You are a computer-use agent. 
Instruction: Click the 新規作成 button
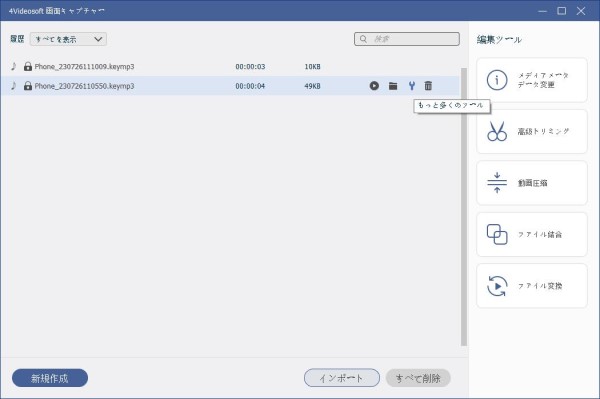tap(50, 378)
